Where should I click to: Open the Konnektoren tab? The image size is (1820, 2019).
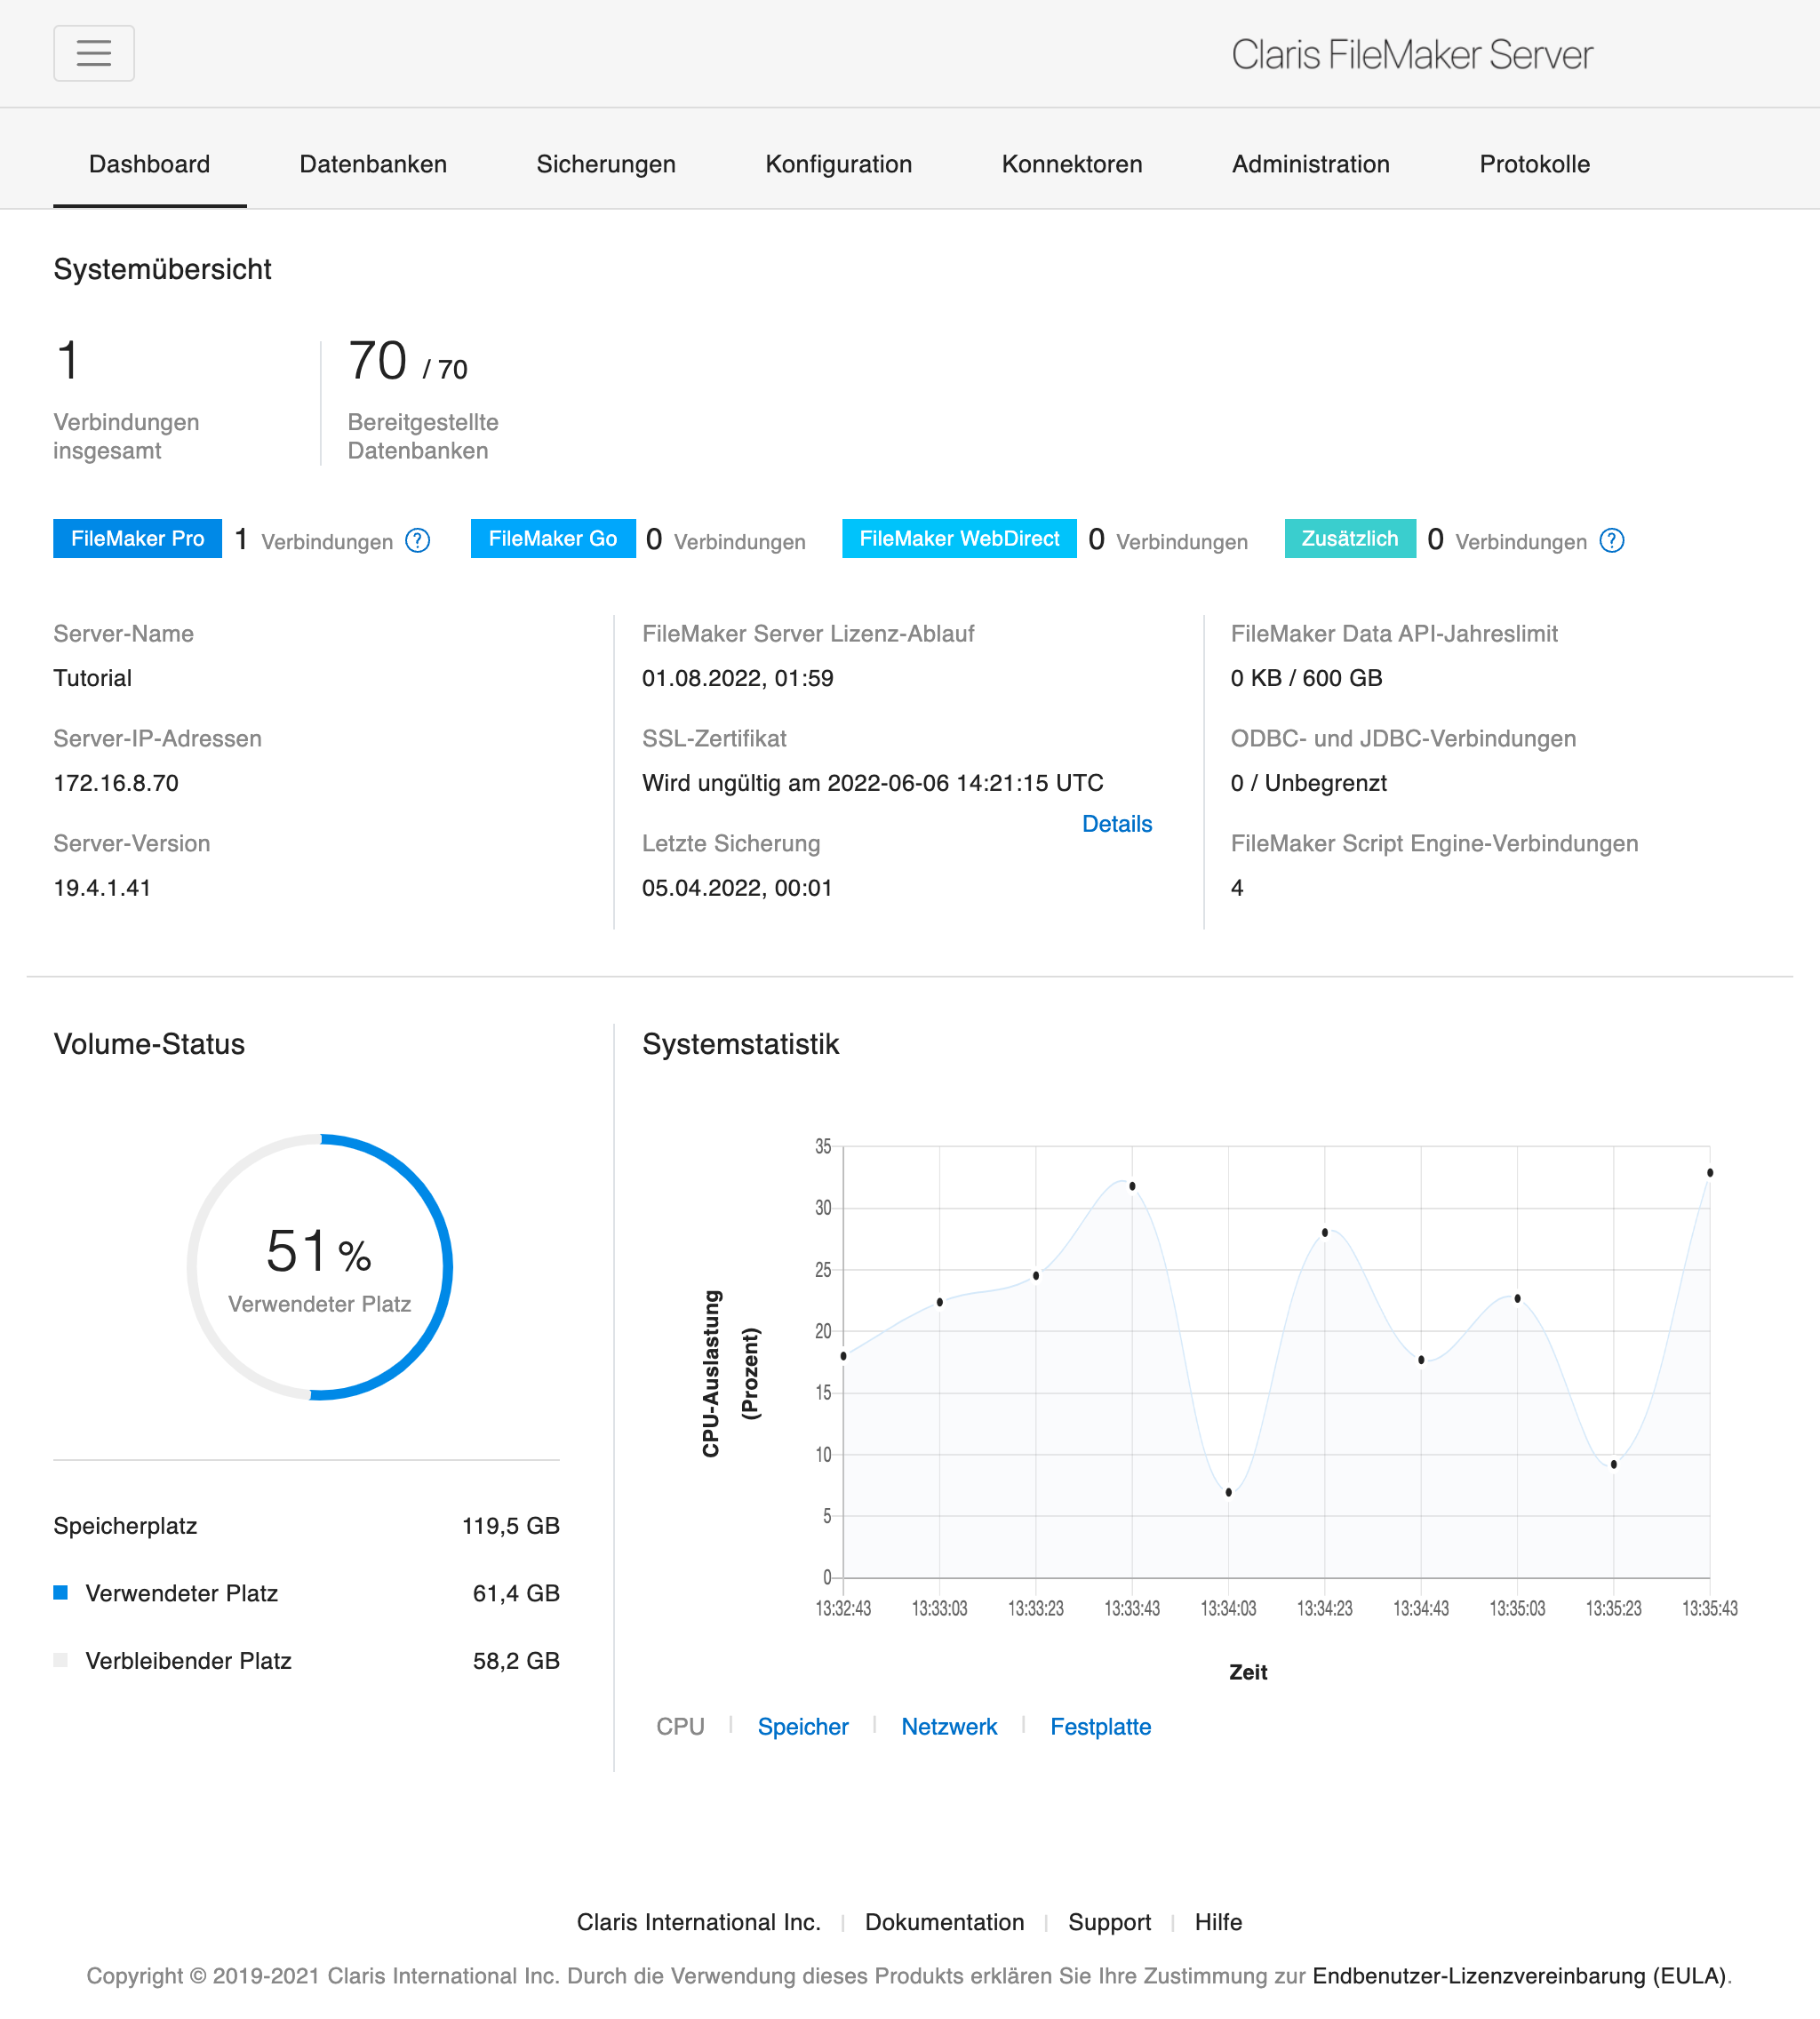[x=1072, y=164]
